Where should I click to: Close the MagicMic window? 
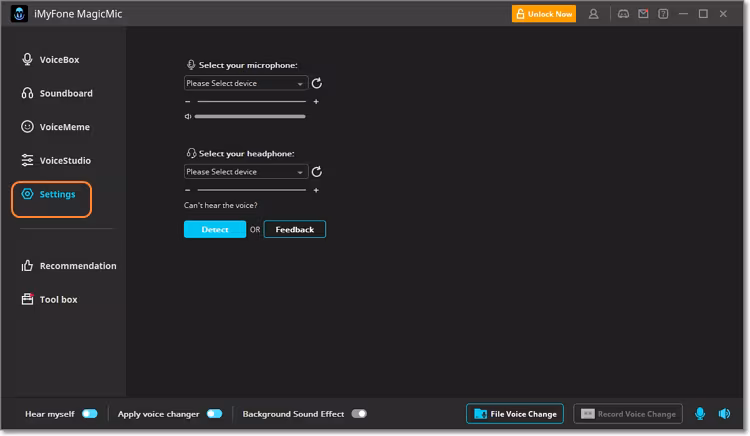[x=723, y=14]
